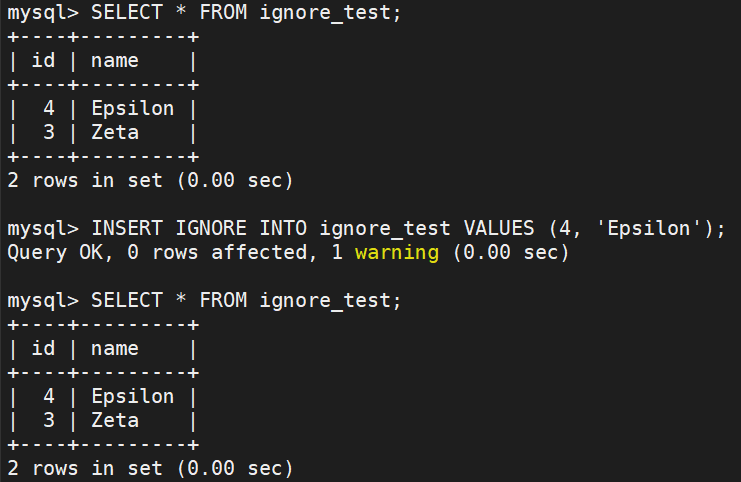Click the yellow warning word
Screen dimensions: 741x482
click(396, 253)
